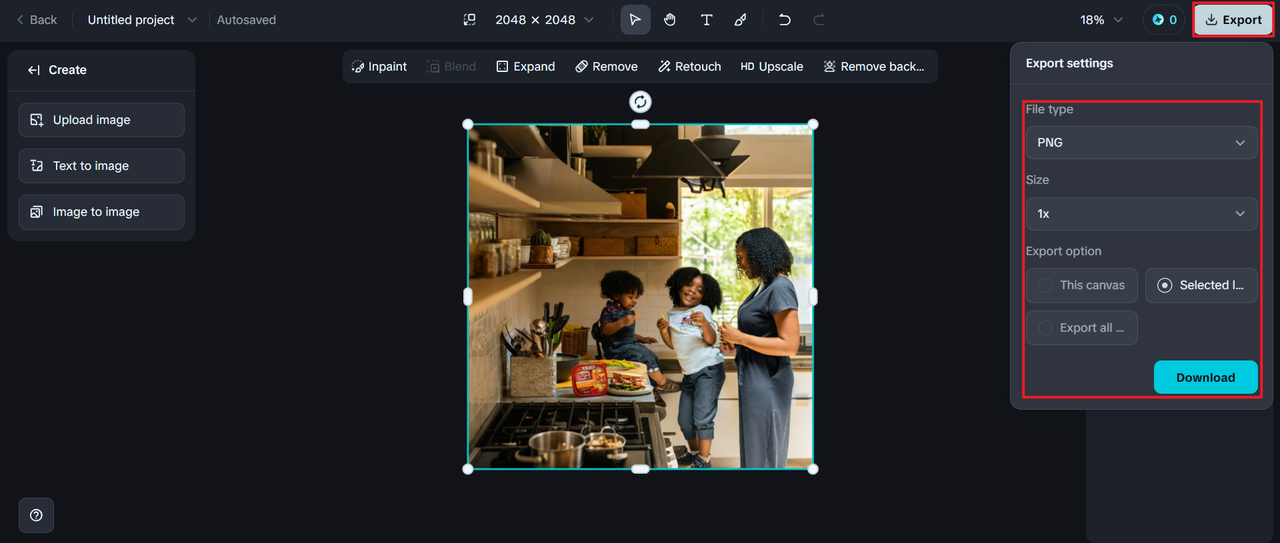The height and width of the screenshot is (543, 1280).
Task: Click the Back arrow button
Action: [x=36, y=20]
